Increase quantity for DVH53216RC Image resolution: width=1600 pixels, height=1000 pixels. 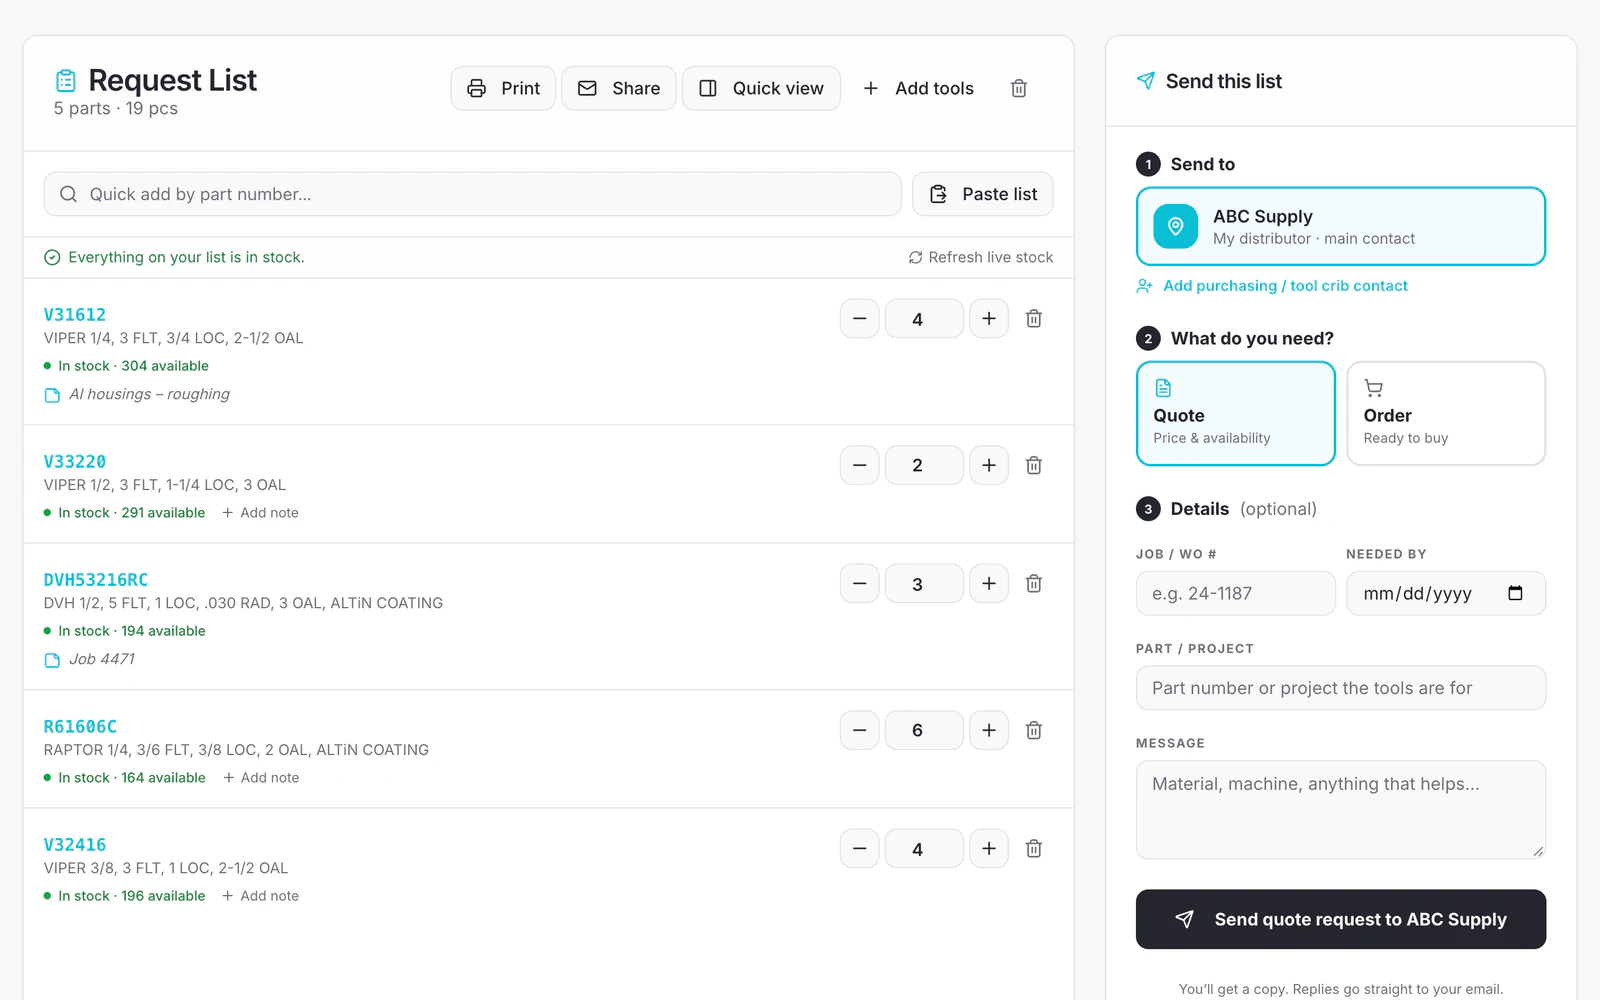989,583
